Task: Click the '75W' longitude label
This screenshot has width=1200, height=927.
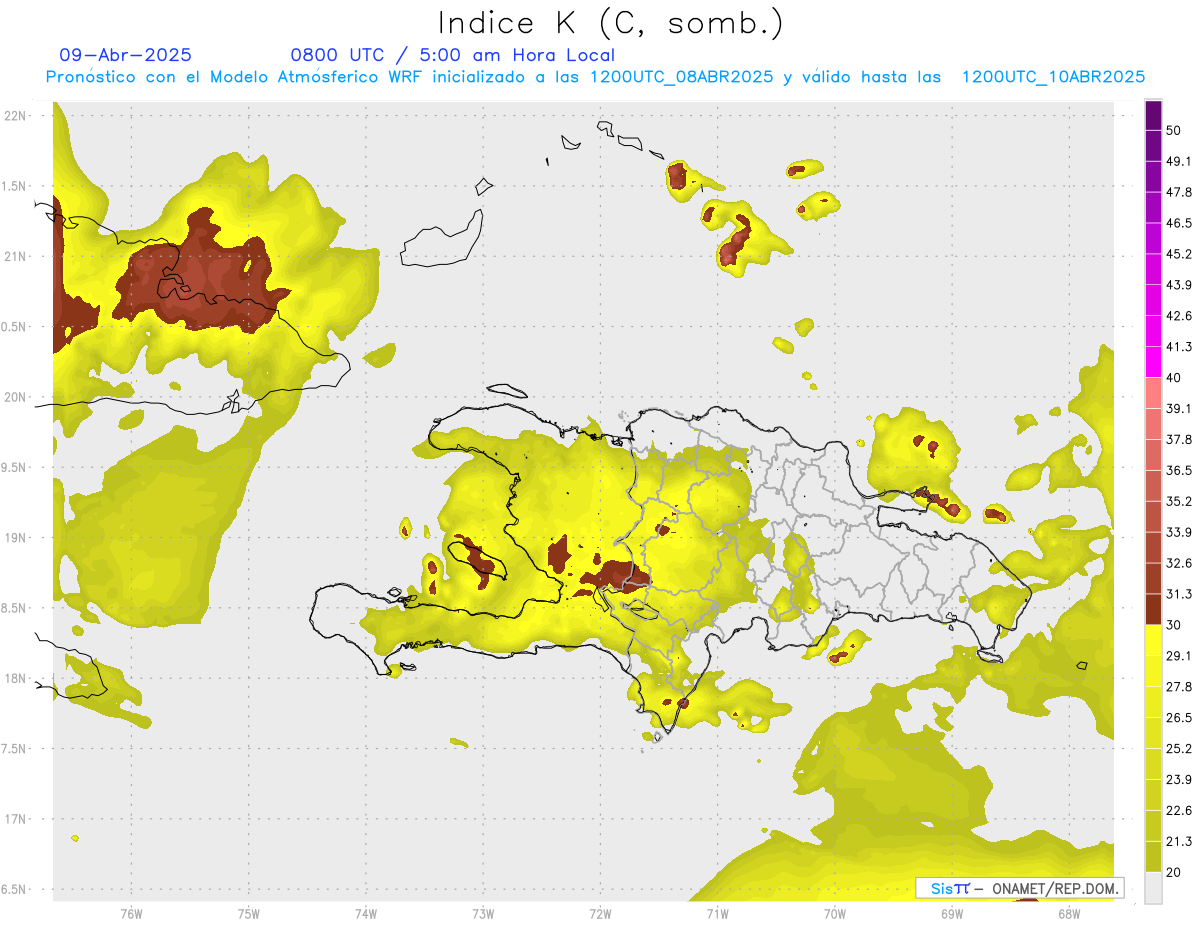Action: 249,914
